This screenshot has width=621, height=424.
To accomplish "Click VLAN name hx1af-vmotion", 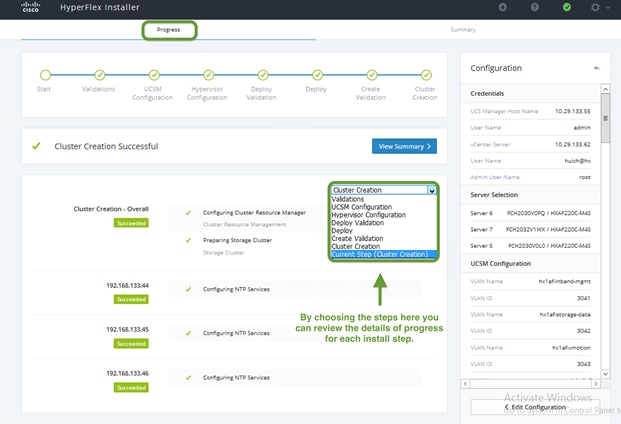I will click(x=571, y=348).
